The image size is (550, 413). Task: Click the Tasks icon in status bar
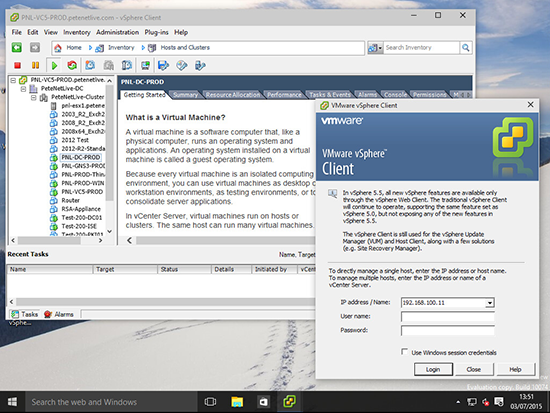click(x=15, y=314)
